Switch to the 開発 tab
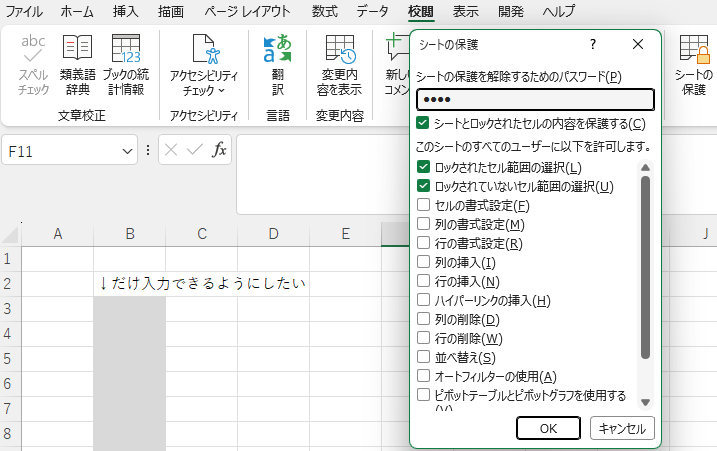Screen dimensions: 717x451 pyautogui.click(x=511, y=11)
